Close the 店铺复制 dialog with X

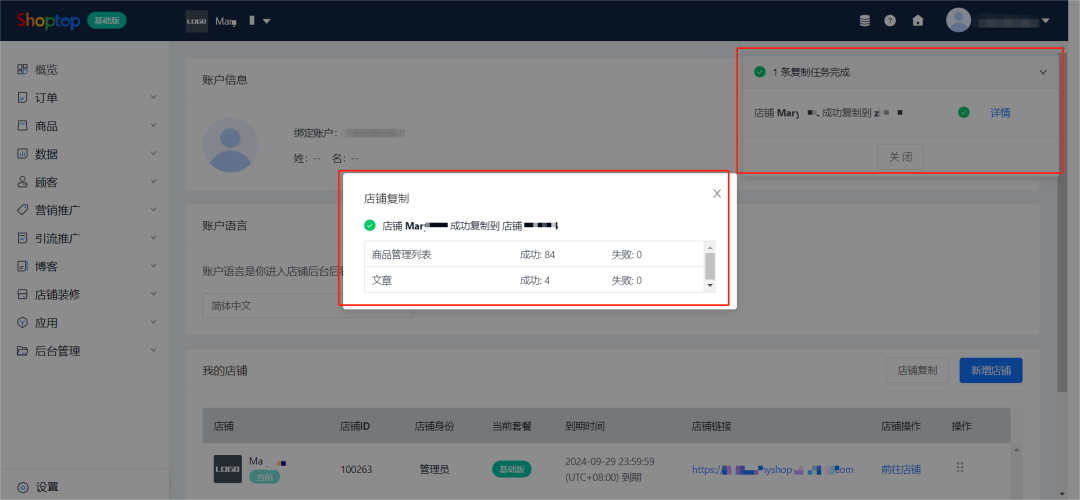click(x=717, y=194)
